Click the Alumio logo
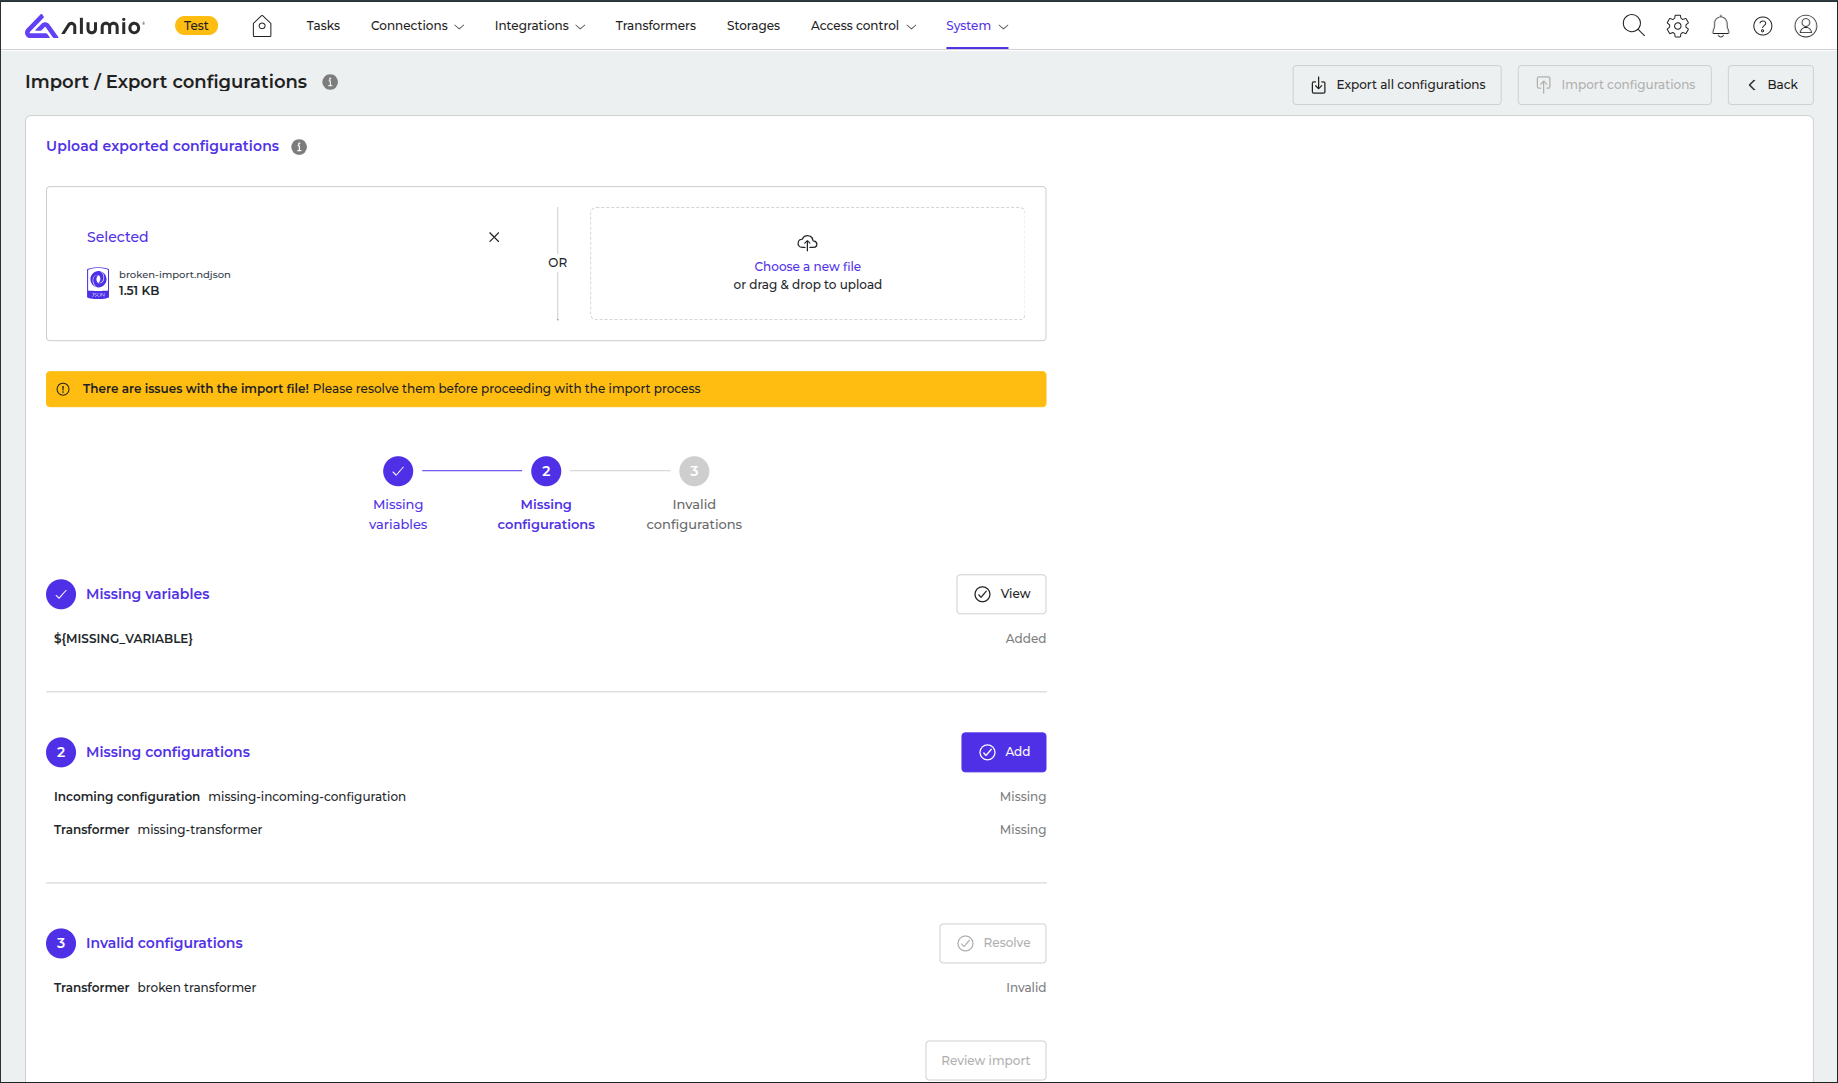This screenshot has height=1083, width=1838. (x=85, y=26)
